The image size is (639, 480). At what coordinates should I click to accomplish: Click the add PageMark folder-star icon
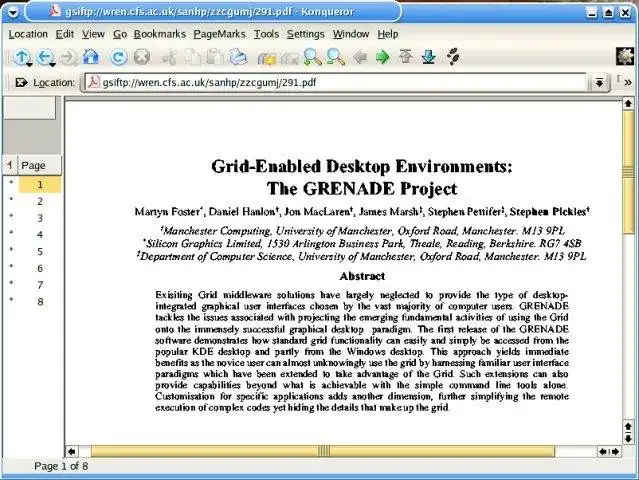point(267,58)
